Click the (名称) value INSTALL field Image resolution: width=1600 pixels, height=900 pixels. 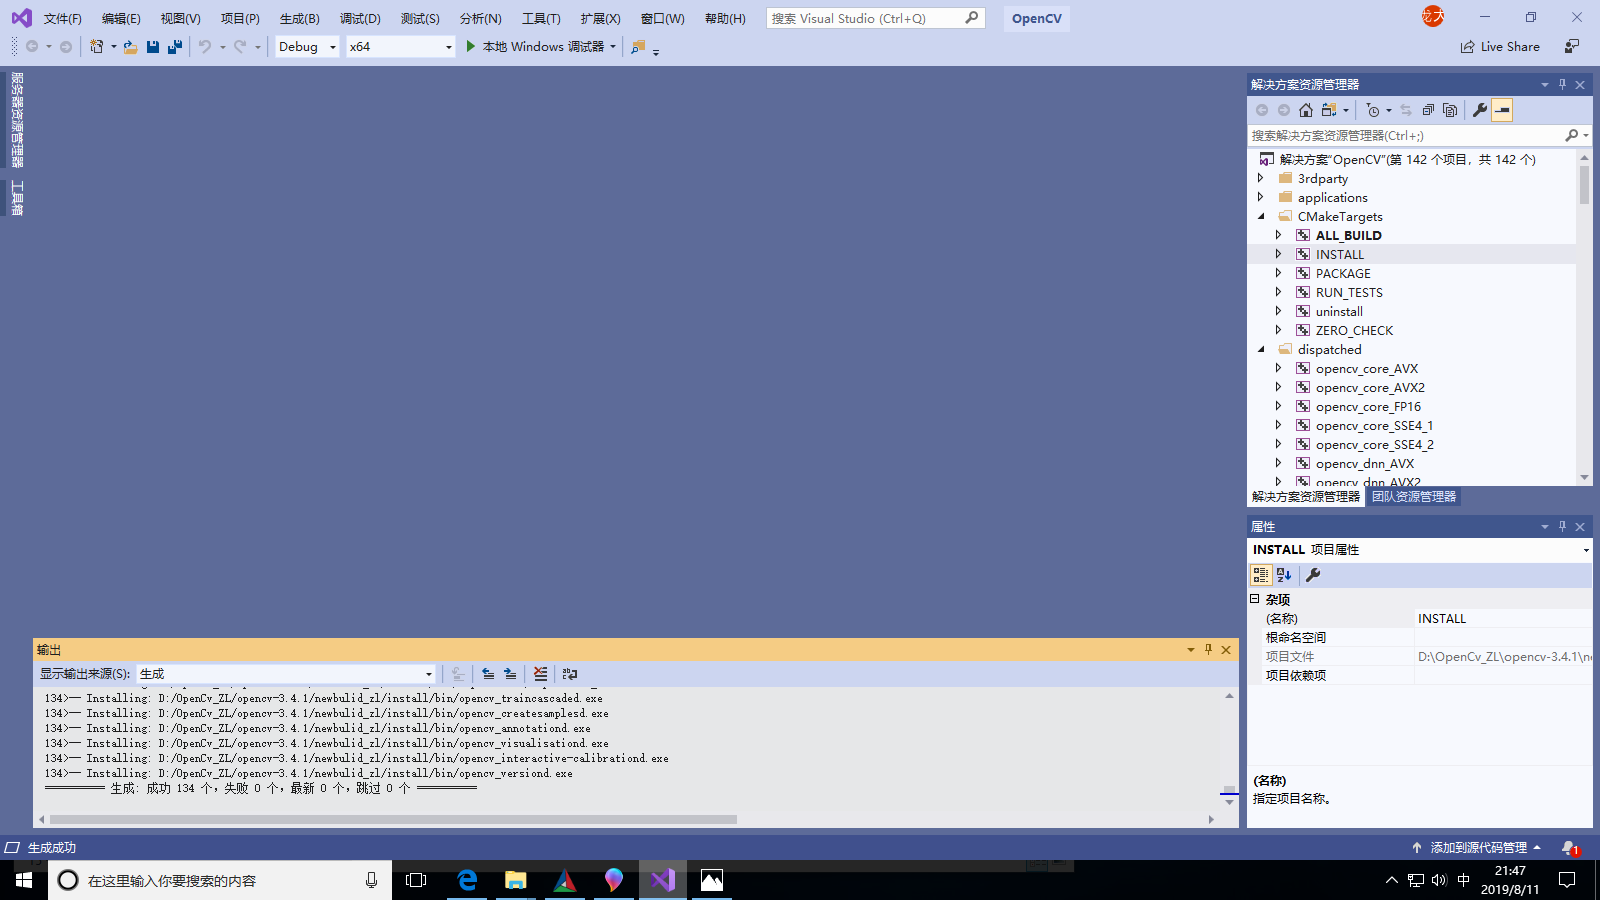[x=1503, y=619]
